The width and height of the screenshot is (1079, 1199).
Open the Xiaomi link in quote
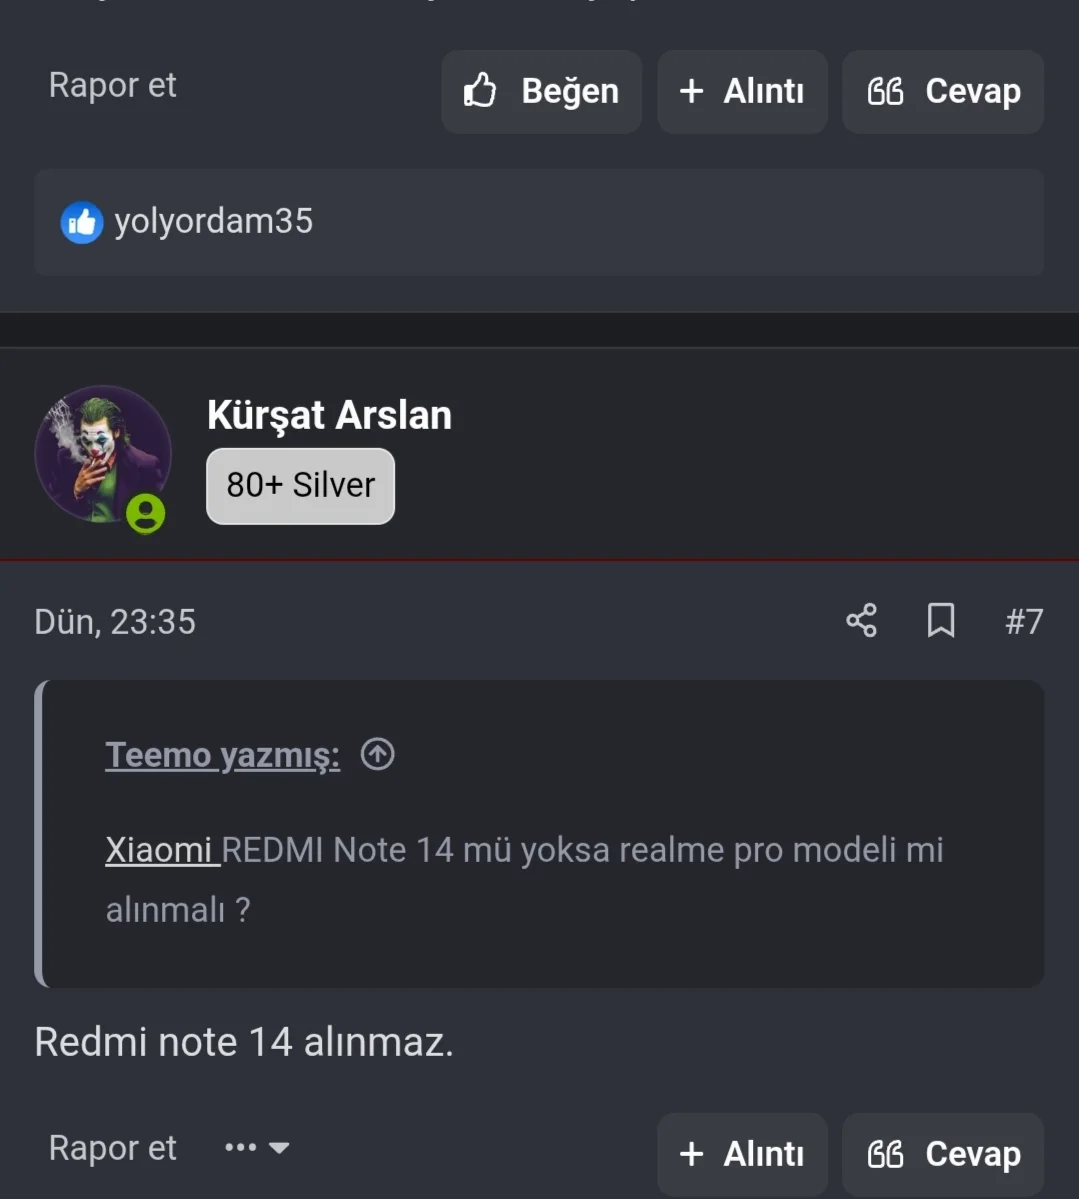(x=159, y=850)
